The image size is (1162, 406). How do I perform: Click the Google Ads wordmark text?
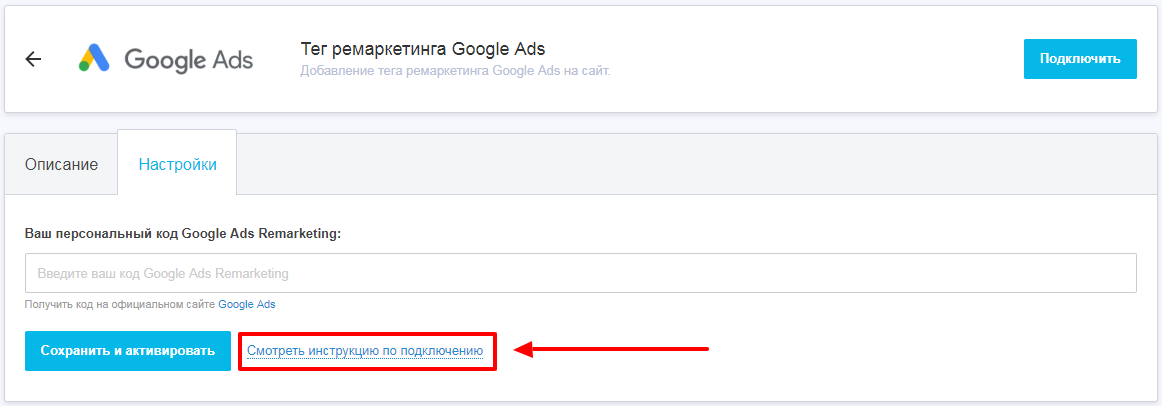pyautogui.click(x=188, y=59)
